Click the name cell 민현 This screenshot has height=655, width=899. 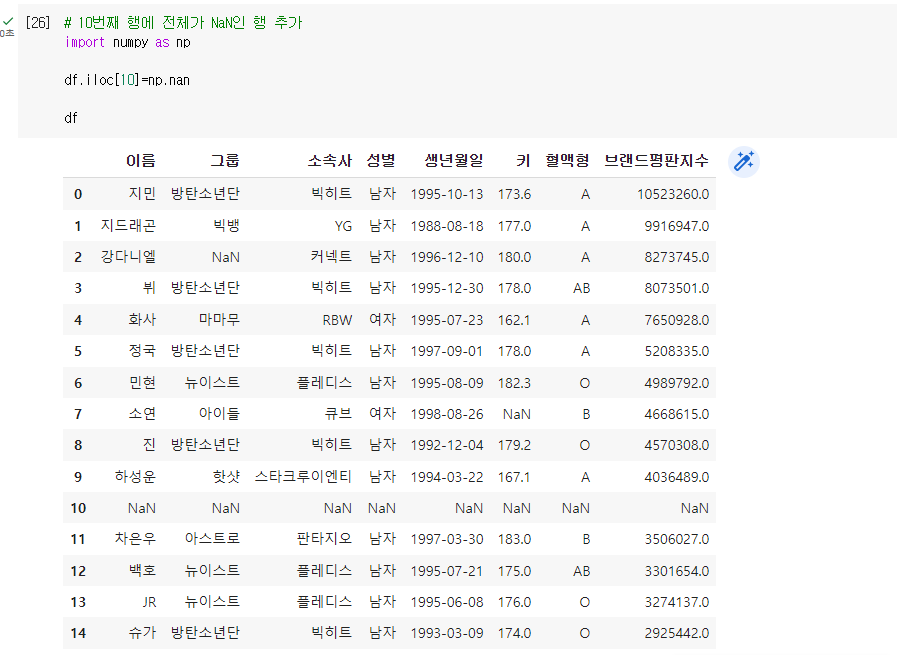click(x=142, y=383)
